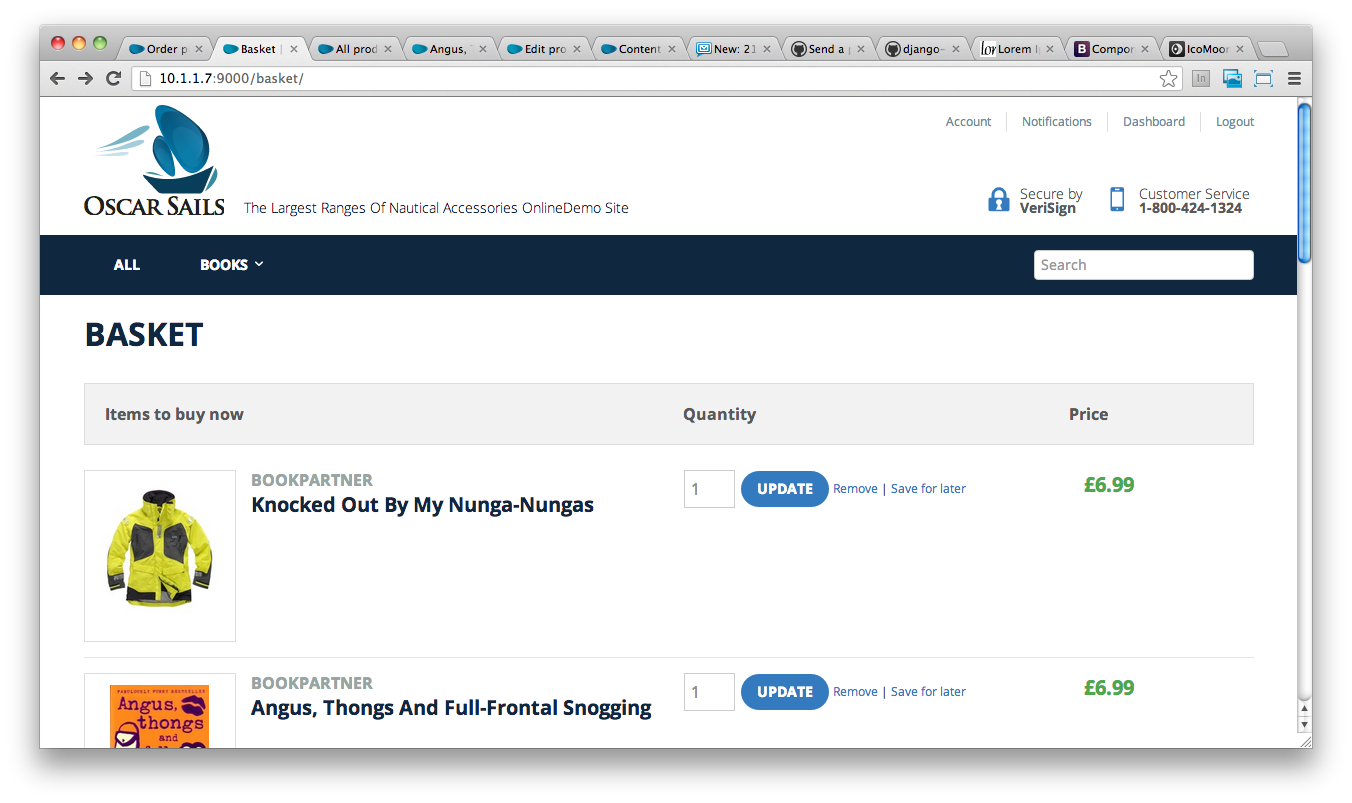Reload the page with the refresh icon
Image resolution: width=1352 pixels, height=803 pixels.
114,78
